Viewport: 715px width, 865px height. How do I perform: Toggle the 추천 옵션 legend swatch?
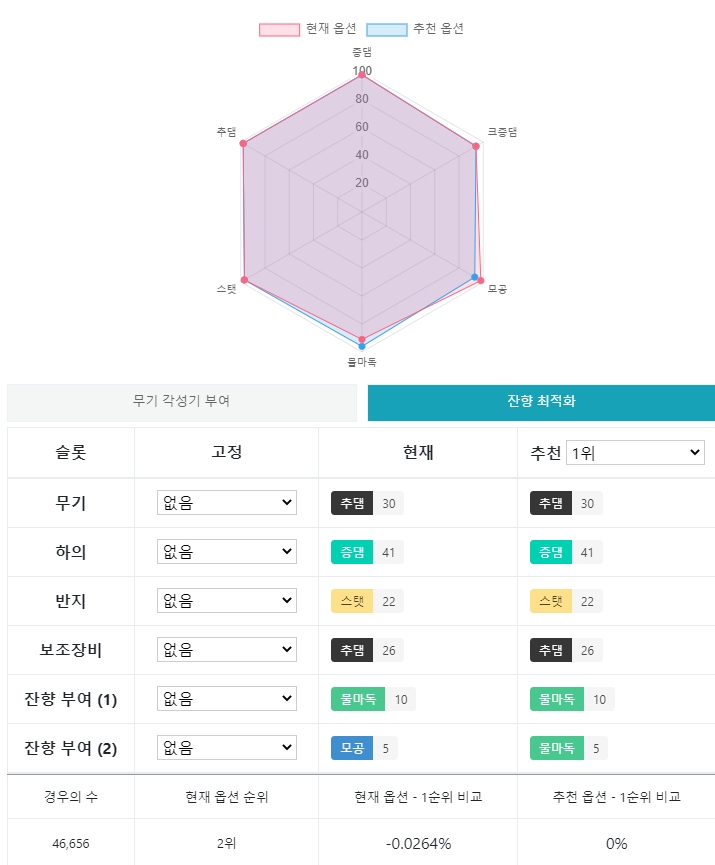tap(387, 29)
